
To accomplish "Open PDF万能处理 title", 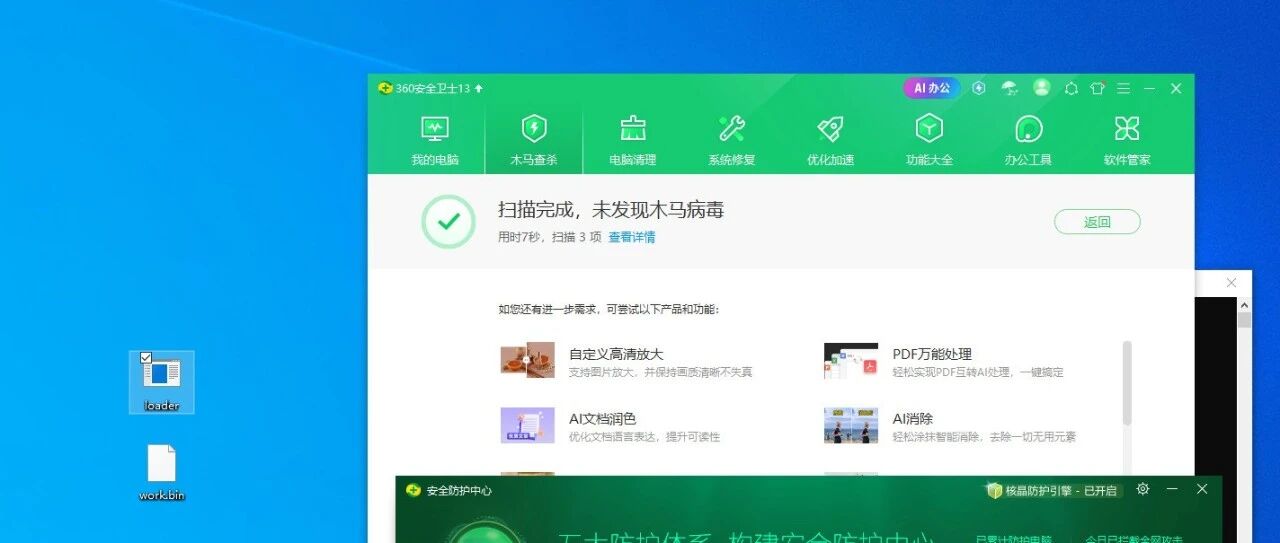I will pos(932,354).
